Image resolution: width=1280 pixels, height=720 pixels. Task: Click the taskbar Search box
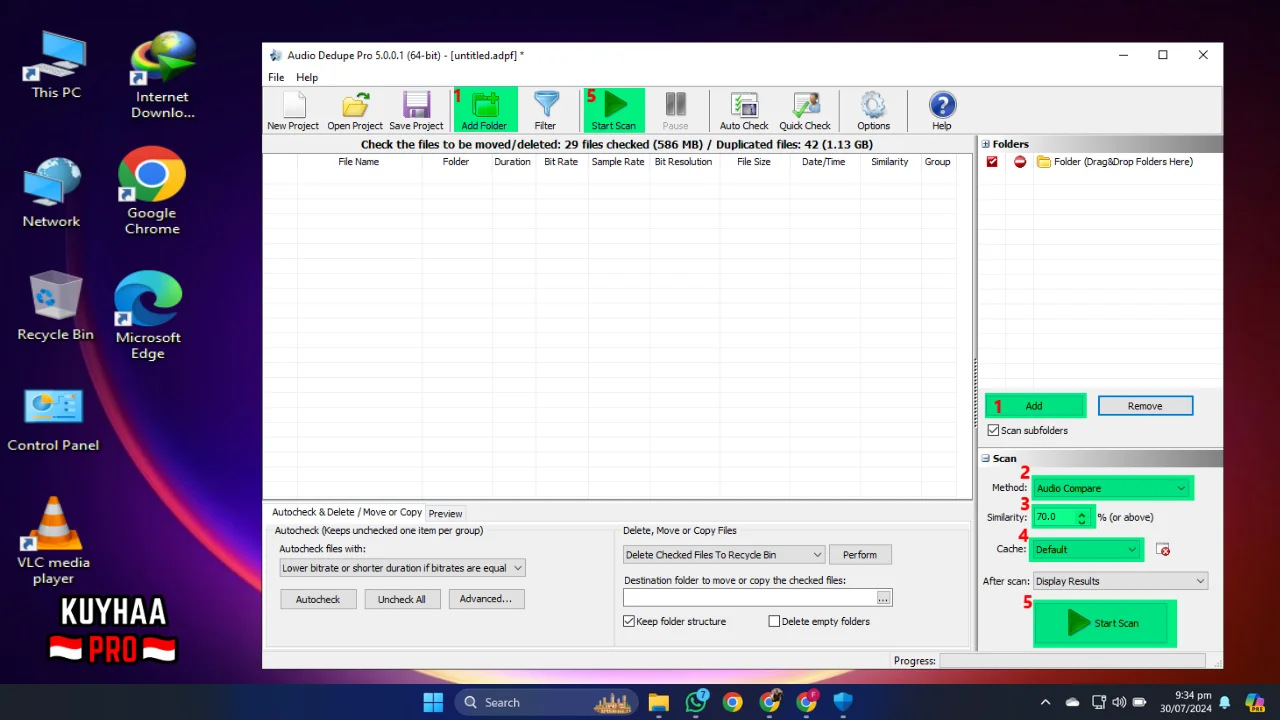coord(545,702)
